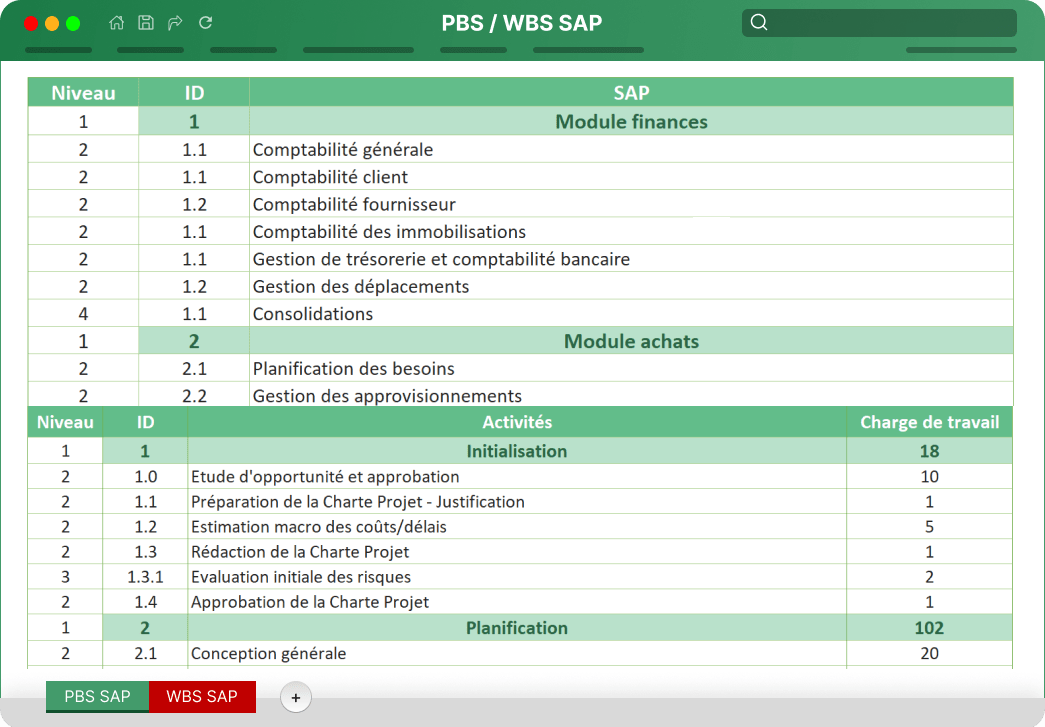Image resolution: width=1045 pixels, height=727 pixels.
Task: Click the share forward arrow icon
Action: [175, 23]
